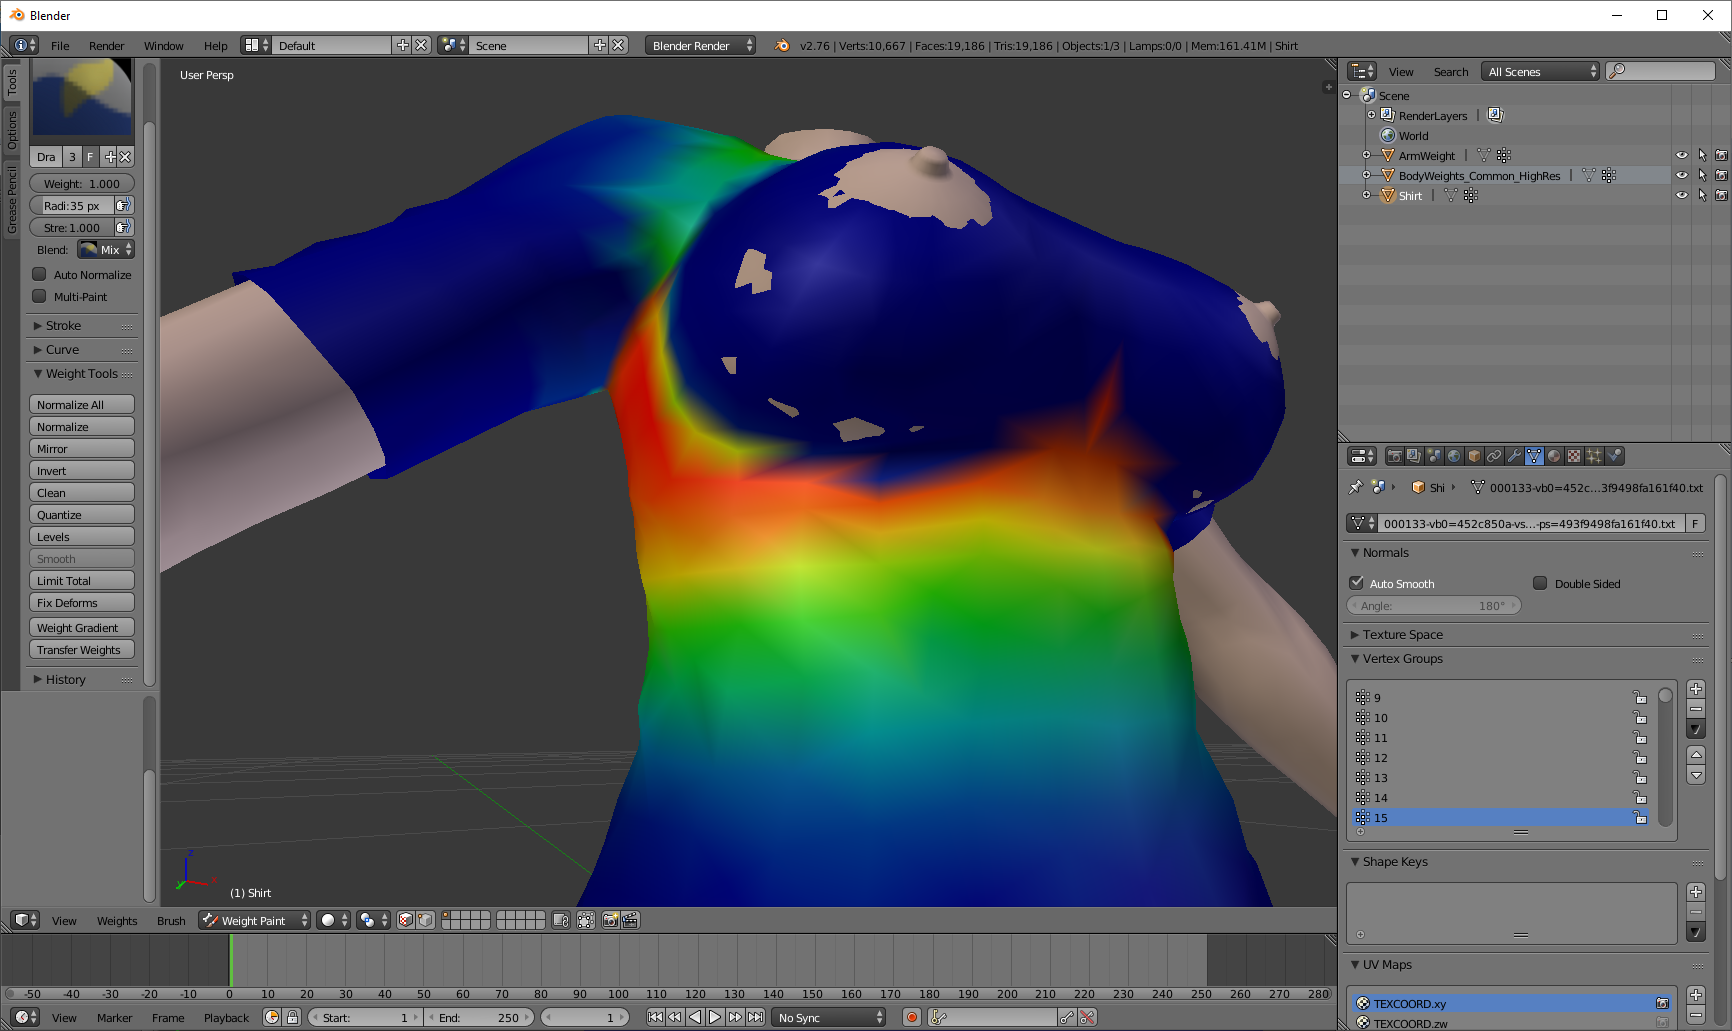Viewport: 1732px width, 1031px height.
Task: Play animation in reverse
Action: click(x=695, y=1017)
